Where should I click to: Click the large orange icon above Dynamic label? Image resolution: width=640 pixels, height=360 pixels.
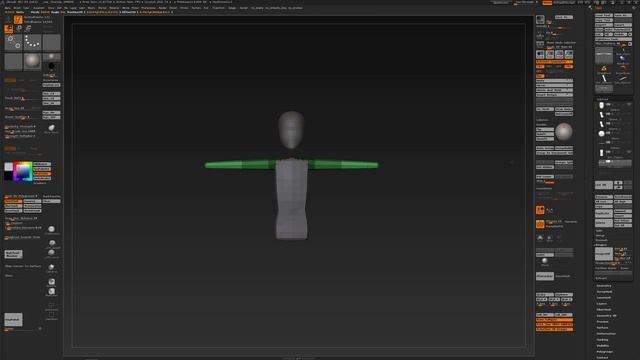click(540, 210)
